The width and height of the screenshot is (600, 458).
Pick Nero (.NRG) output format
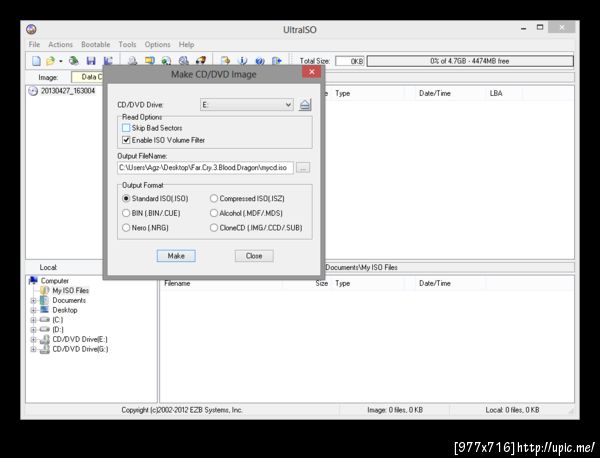click(x=126, y=228)
